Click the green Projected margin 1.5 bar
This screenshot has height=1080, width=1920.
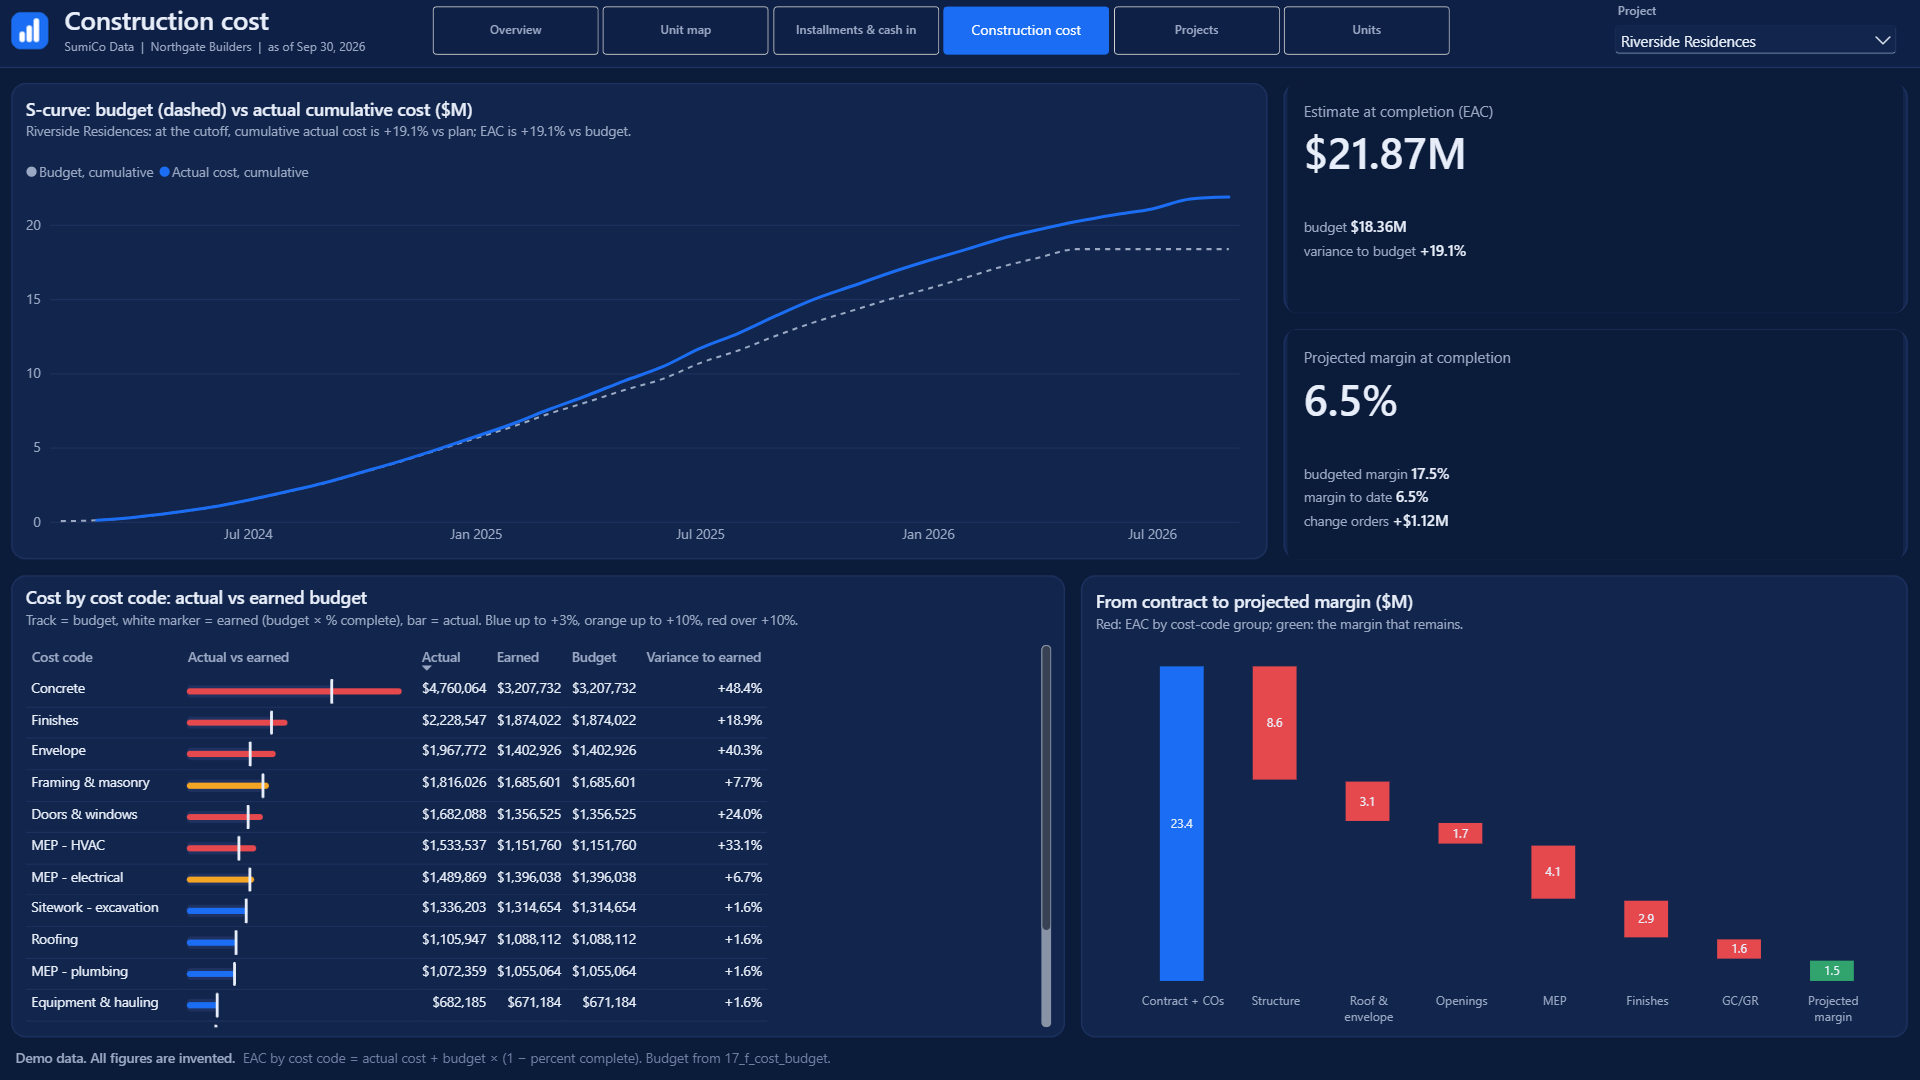point(1832,971)
